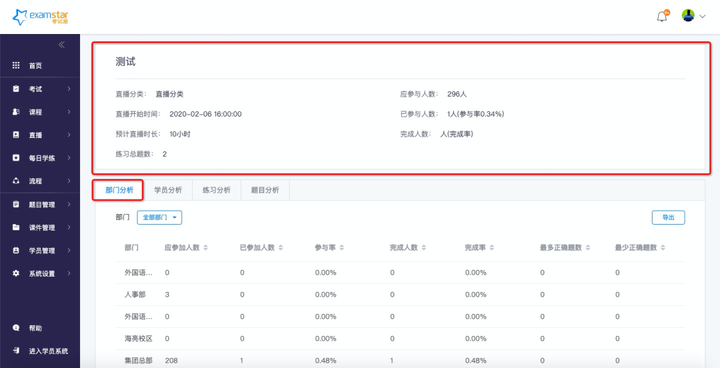720x368 pixels.
Task: Click the 系统设置 gear icon
Action: 16,273
